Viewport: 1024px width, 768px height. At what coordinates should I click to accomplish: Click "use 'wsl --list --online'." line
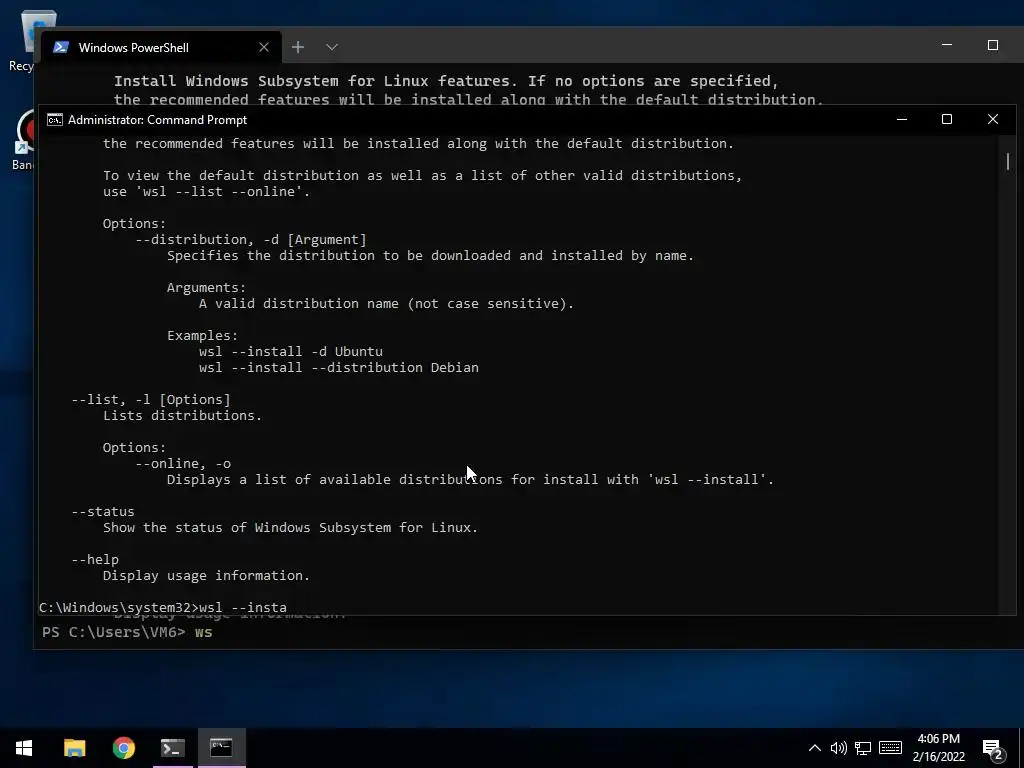[x=206, y=191]
